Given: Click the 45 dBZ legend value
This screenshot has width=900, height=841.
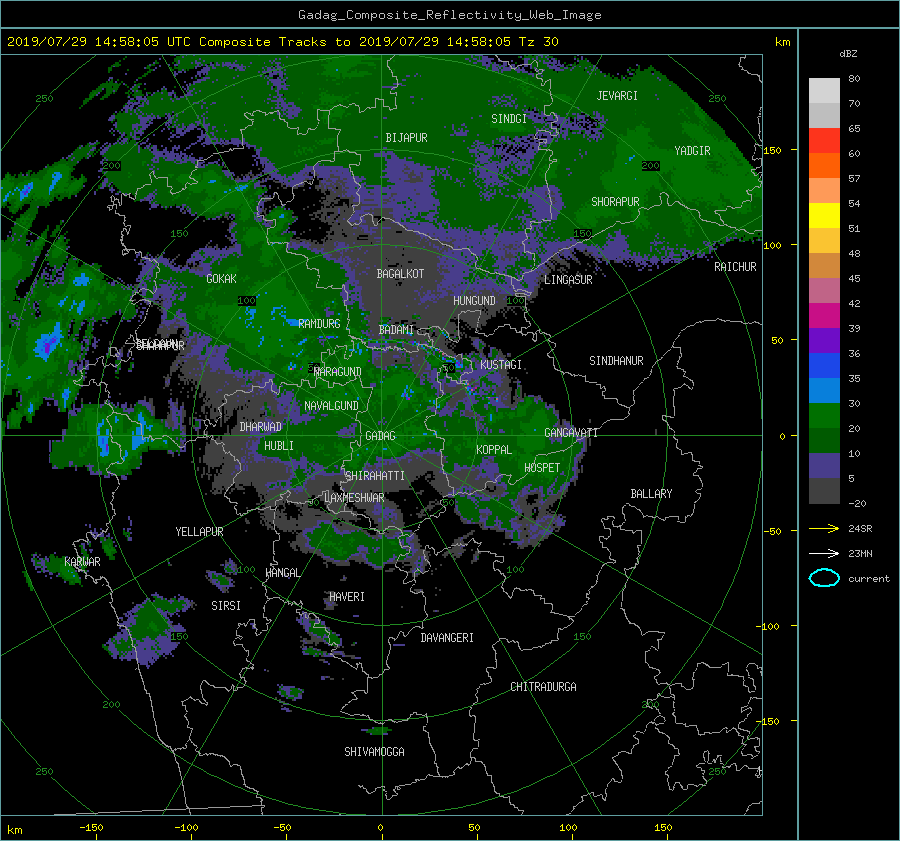Looking at the screenshot, I should 854,278.
